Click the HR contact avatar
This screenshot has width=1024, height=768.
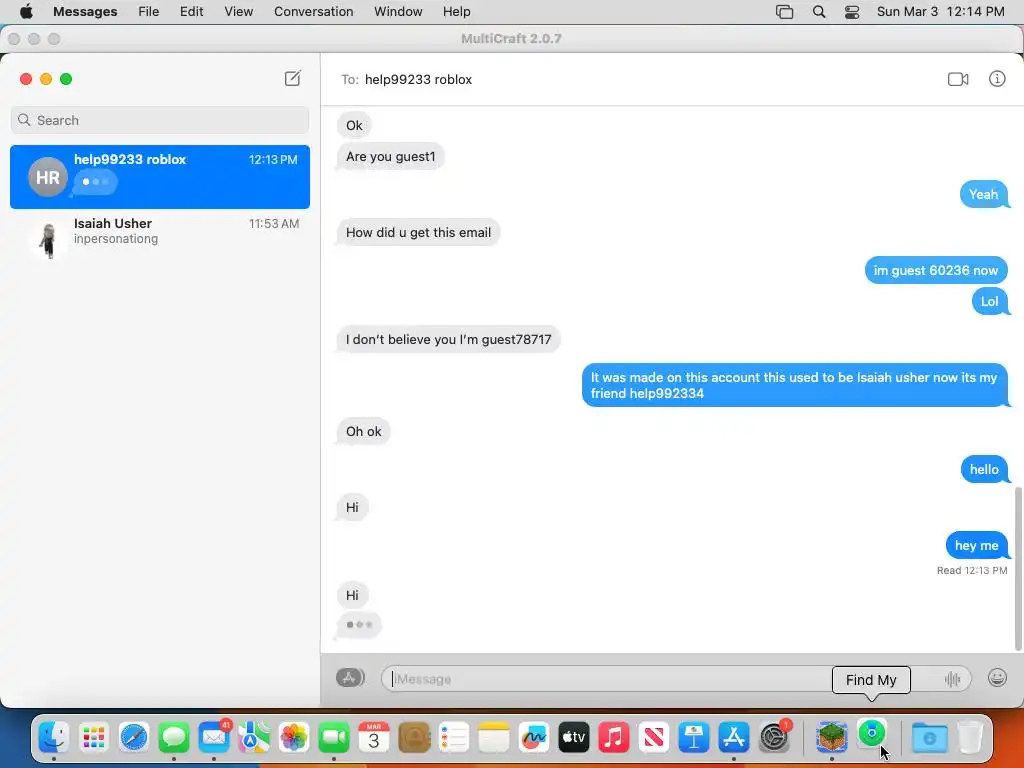point(48,177)
